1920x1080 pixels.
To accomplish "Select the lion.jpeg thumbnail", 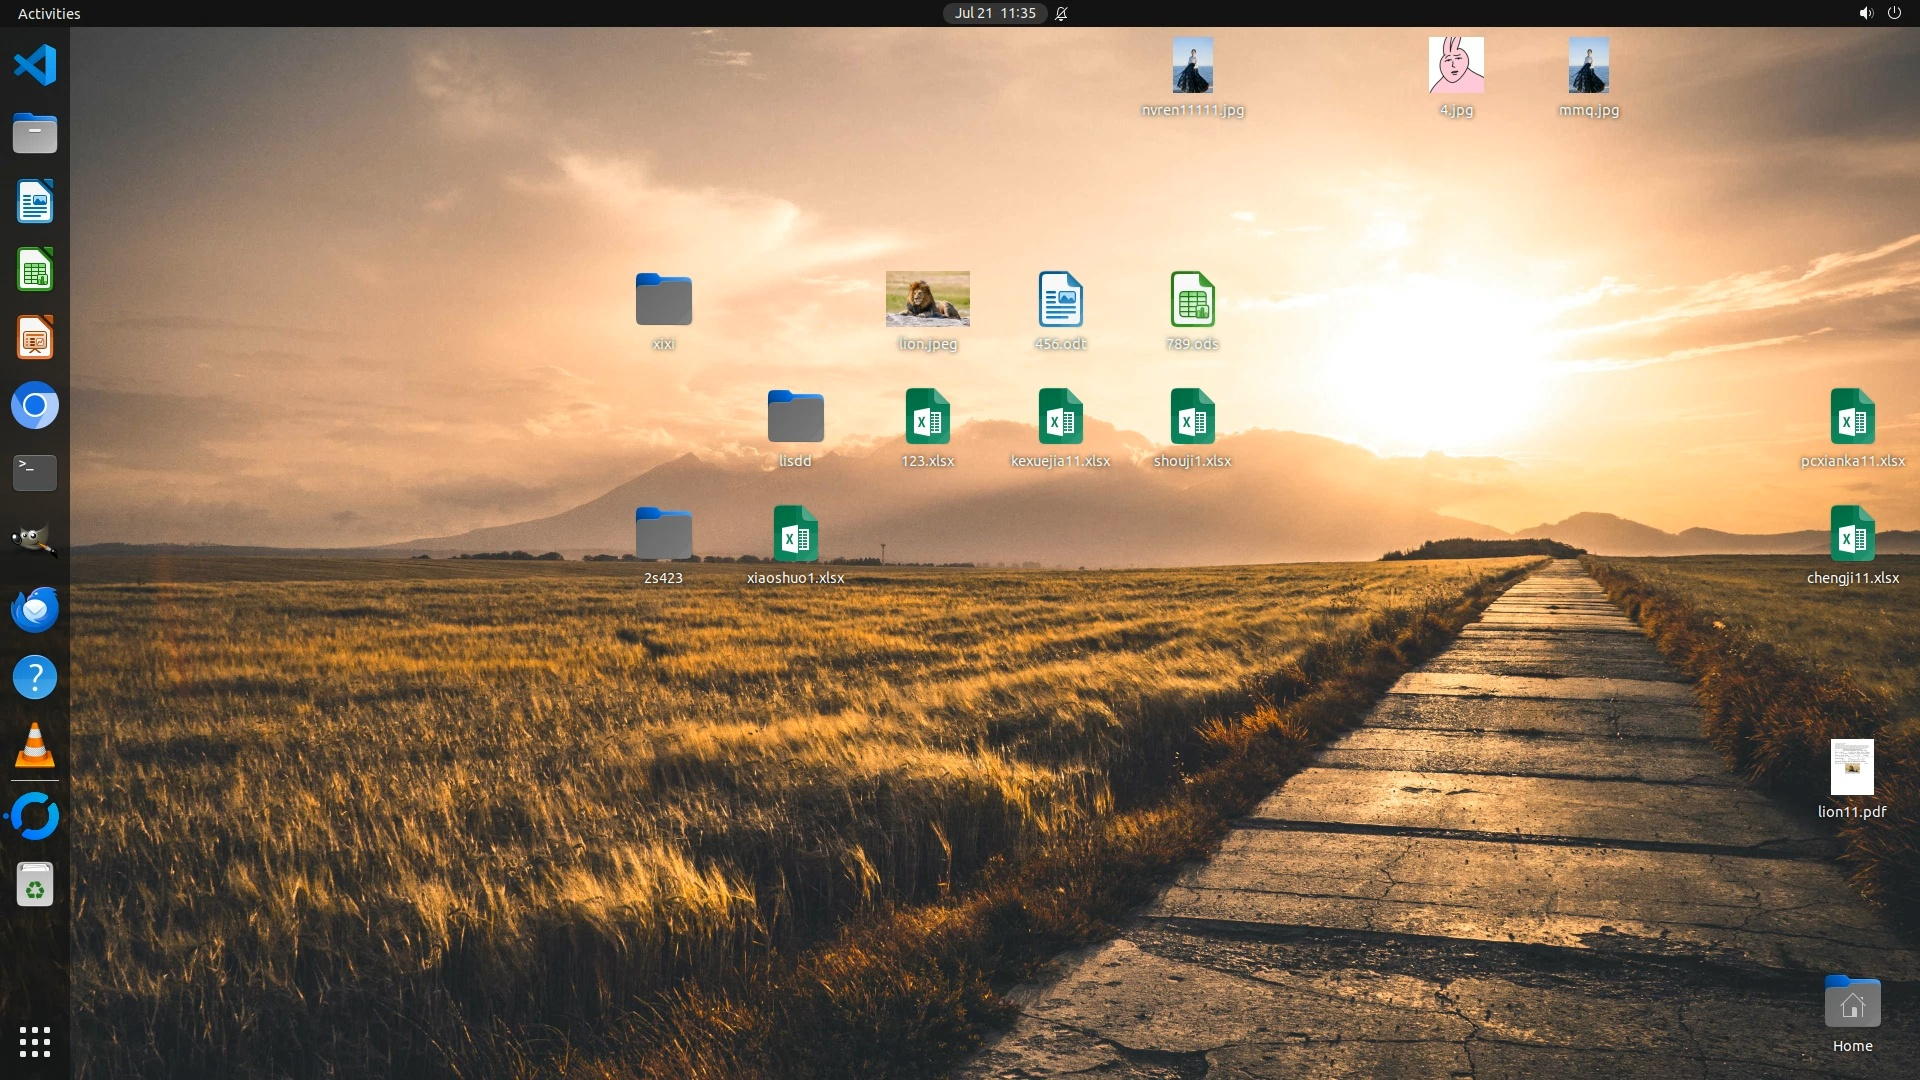I will coord(927,299).
